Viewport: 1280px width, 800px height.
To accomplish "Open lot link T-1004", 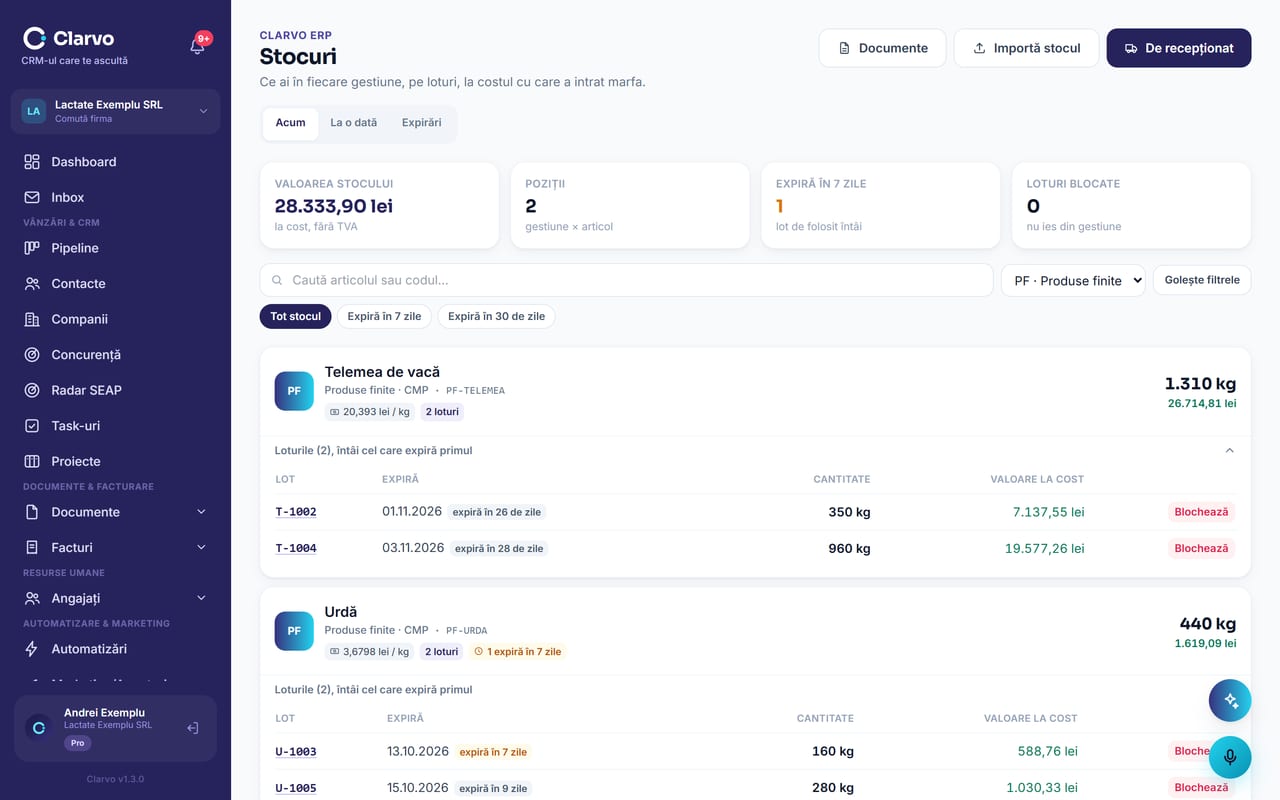I will click(x=296, y=548).
